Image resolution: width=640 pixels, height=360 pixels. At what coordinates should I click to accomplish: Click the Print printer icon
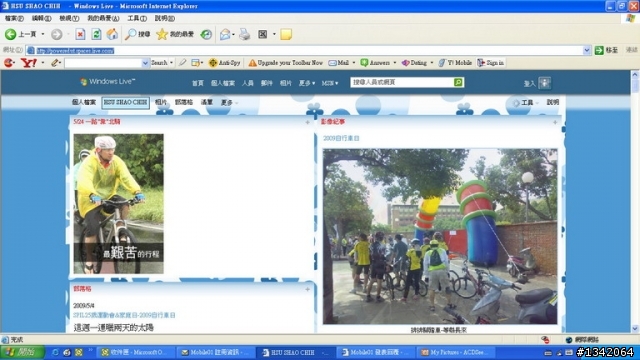tap(244, 34)
